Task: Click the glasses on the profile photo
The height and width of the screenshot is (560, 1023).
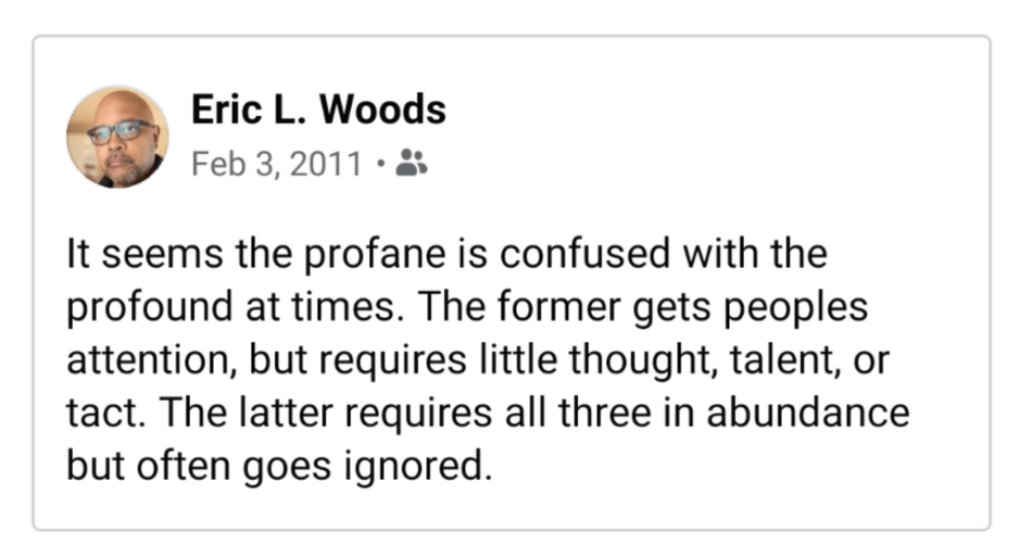Action: (x=120, y=131)
